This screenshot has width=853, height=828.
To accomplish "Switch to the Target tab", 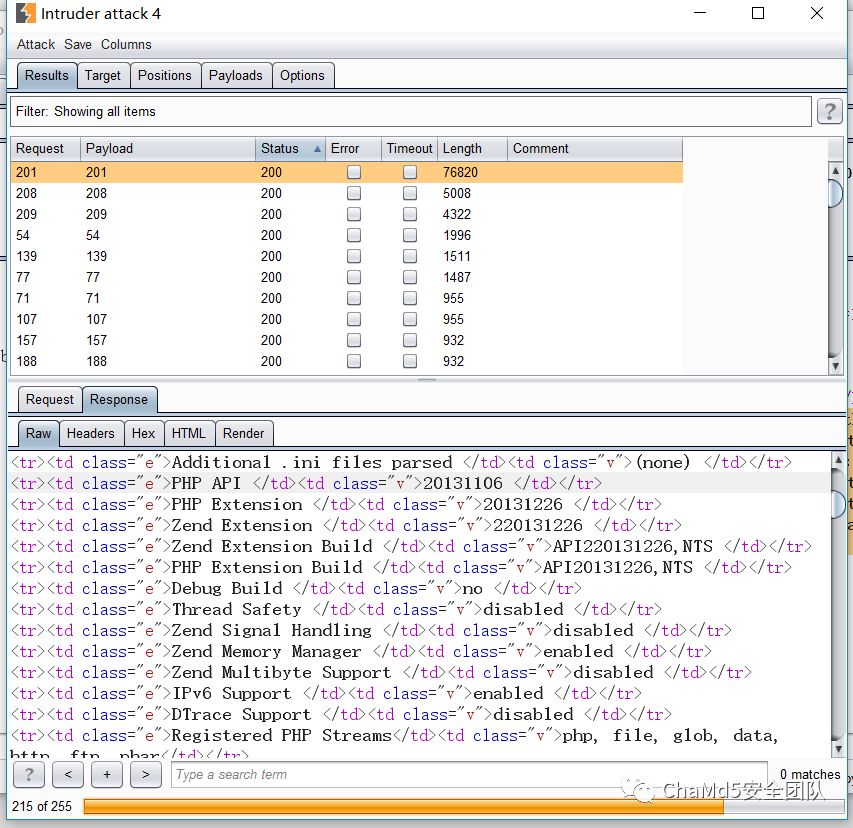I will pos(103,76).
